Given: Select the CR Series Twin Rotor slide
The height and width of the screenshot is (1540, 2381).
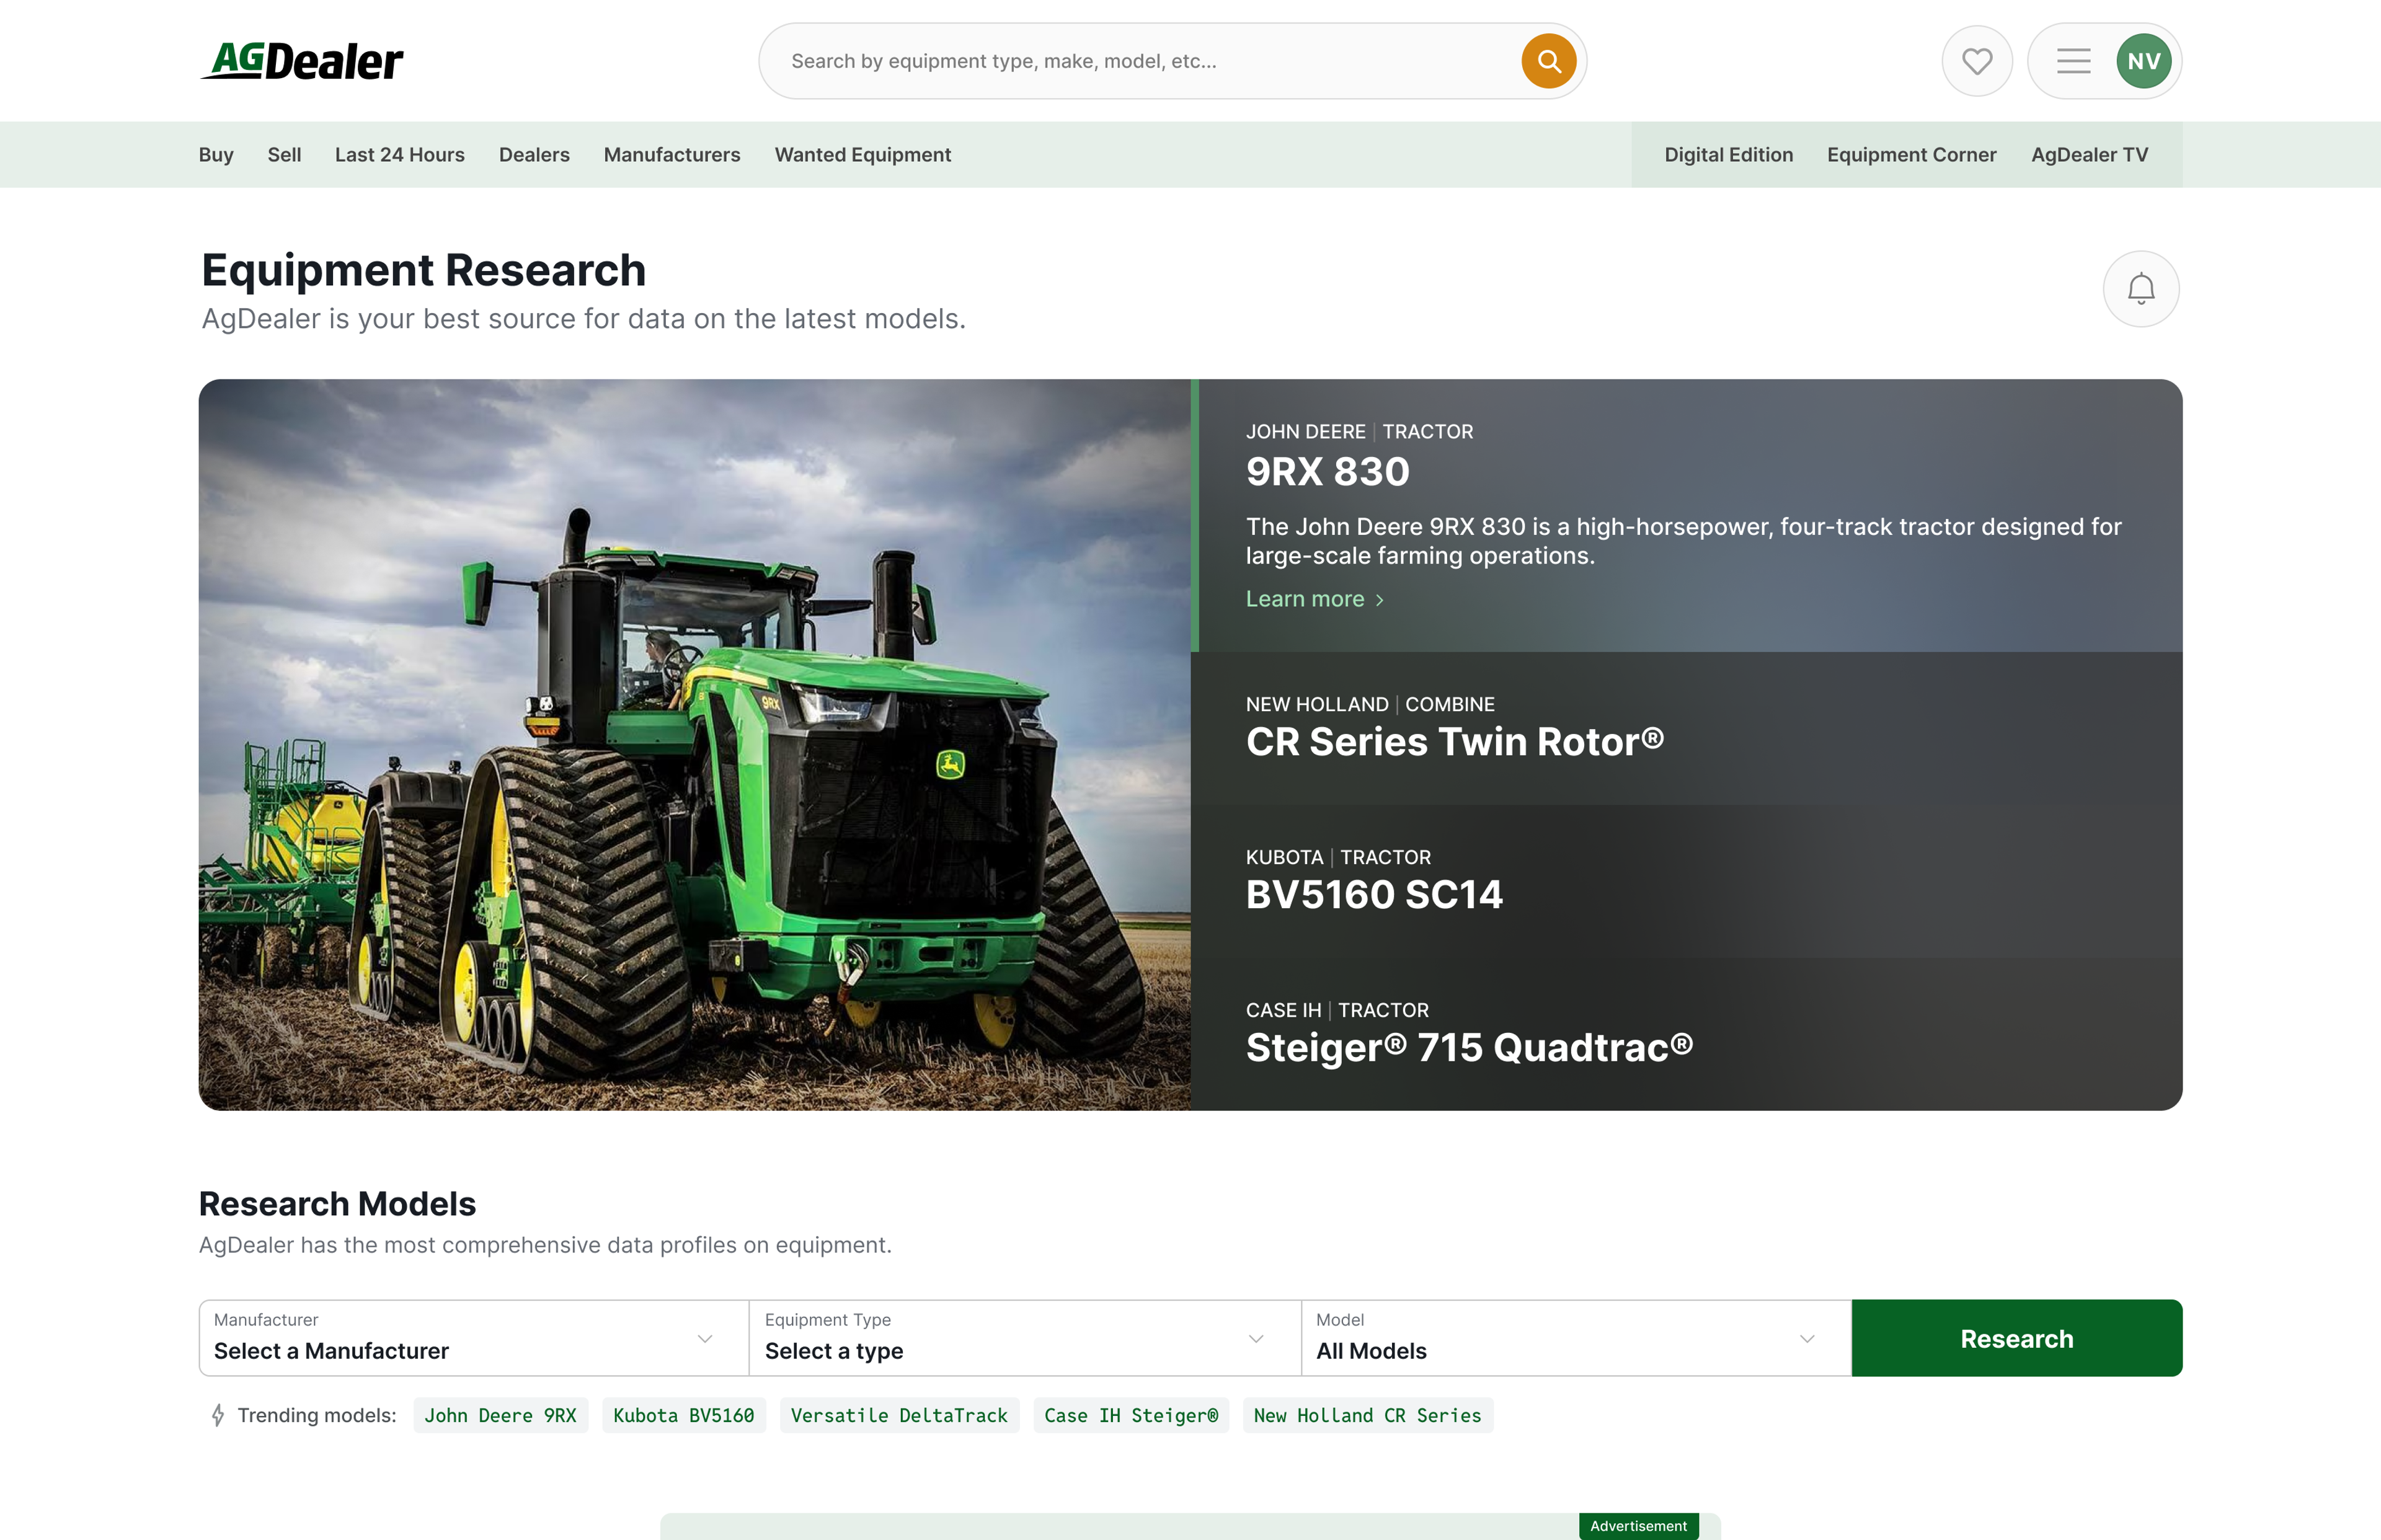Looking at the screenshot, I should (1685, 728).
